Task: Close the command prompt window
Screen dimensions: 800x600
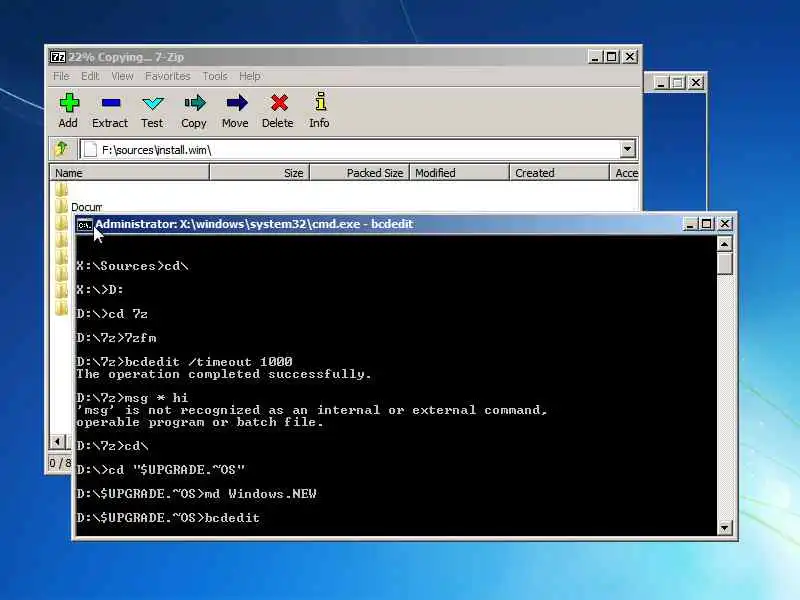Action: coord(724,224)
